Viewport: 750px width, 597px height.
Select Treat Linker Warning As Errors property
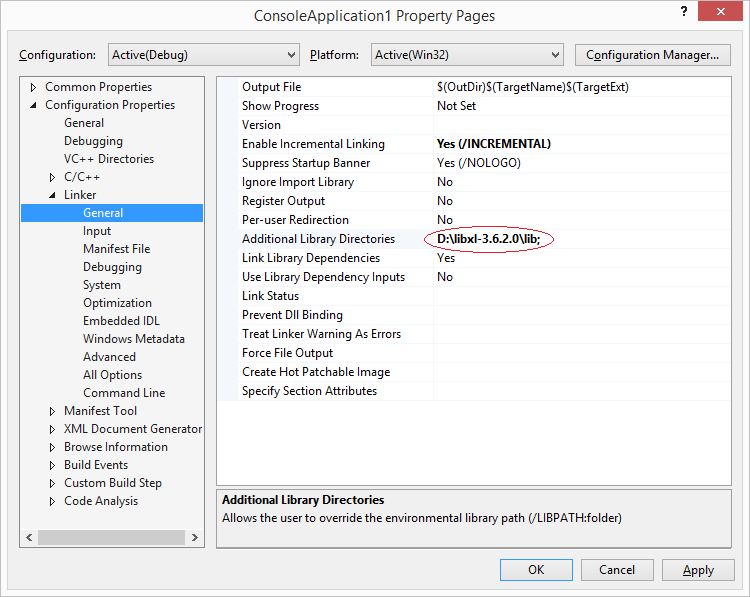pyautogui.click(x=321, y=334)
